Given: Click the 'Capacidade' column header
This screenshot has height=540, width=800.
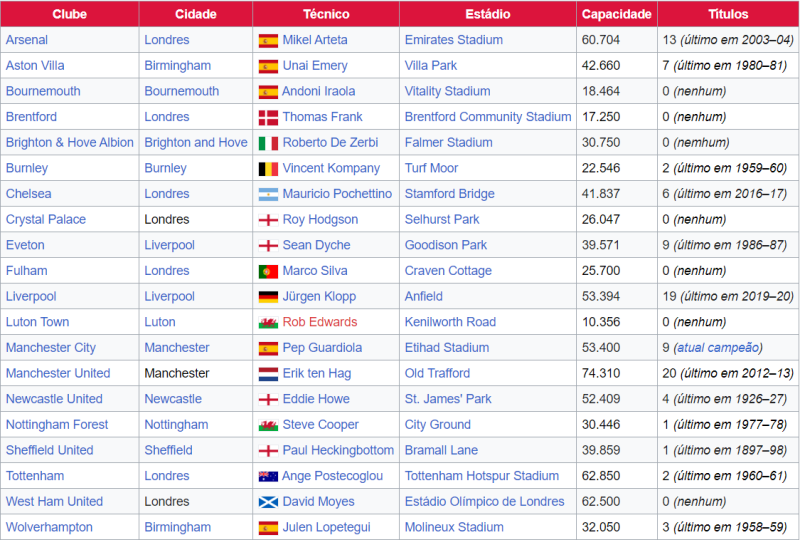Looking at the screenshot, I should click(x=617, y=14).
